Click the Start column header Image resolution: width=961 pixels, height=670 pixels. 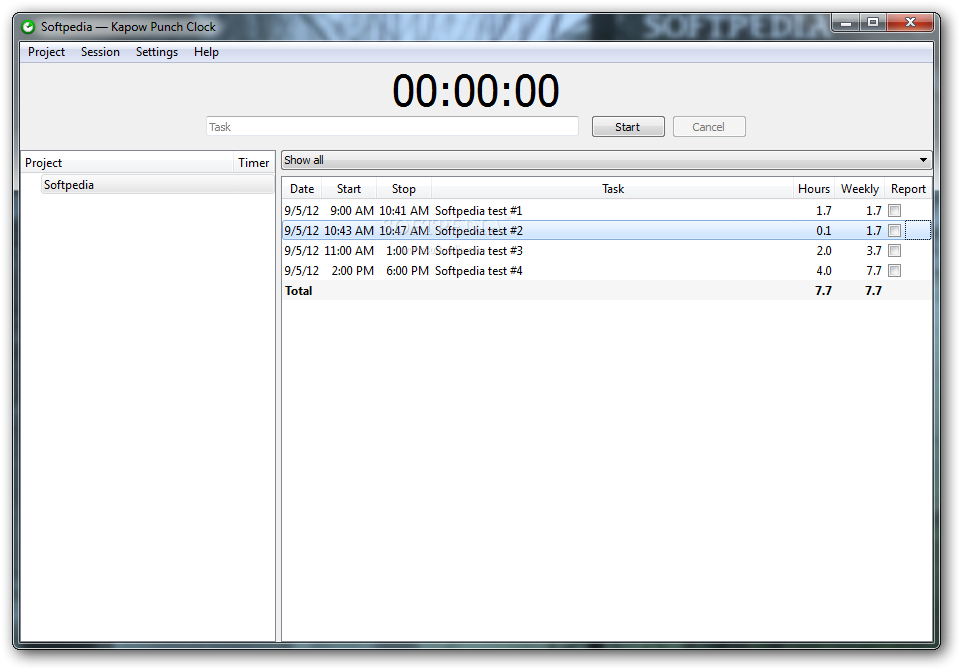pyautogui.click(x=349, y=189)
